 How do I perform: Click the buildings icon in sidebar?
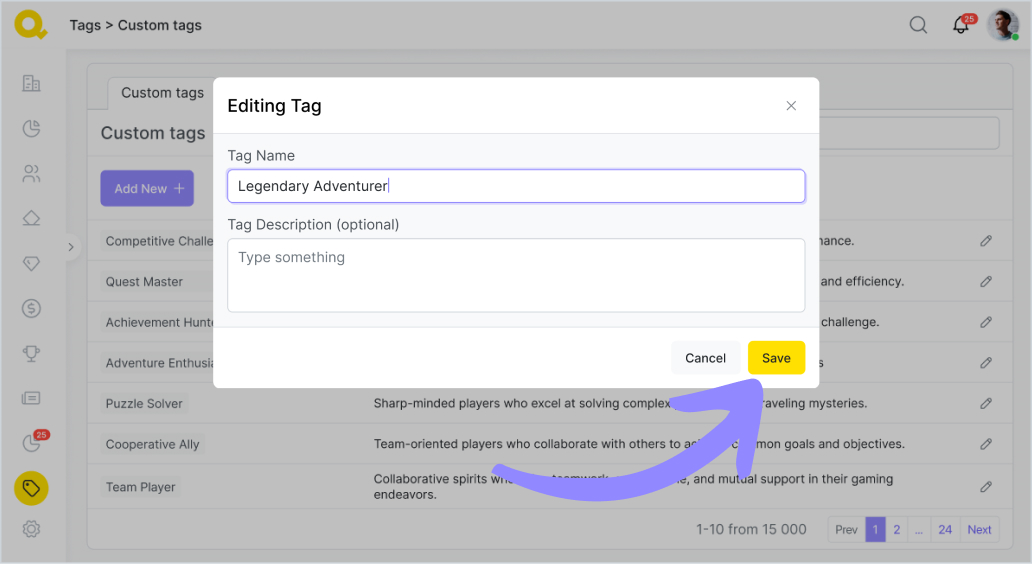point(31,83)
